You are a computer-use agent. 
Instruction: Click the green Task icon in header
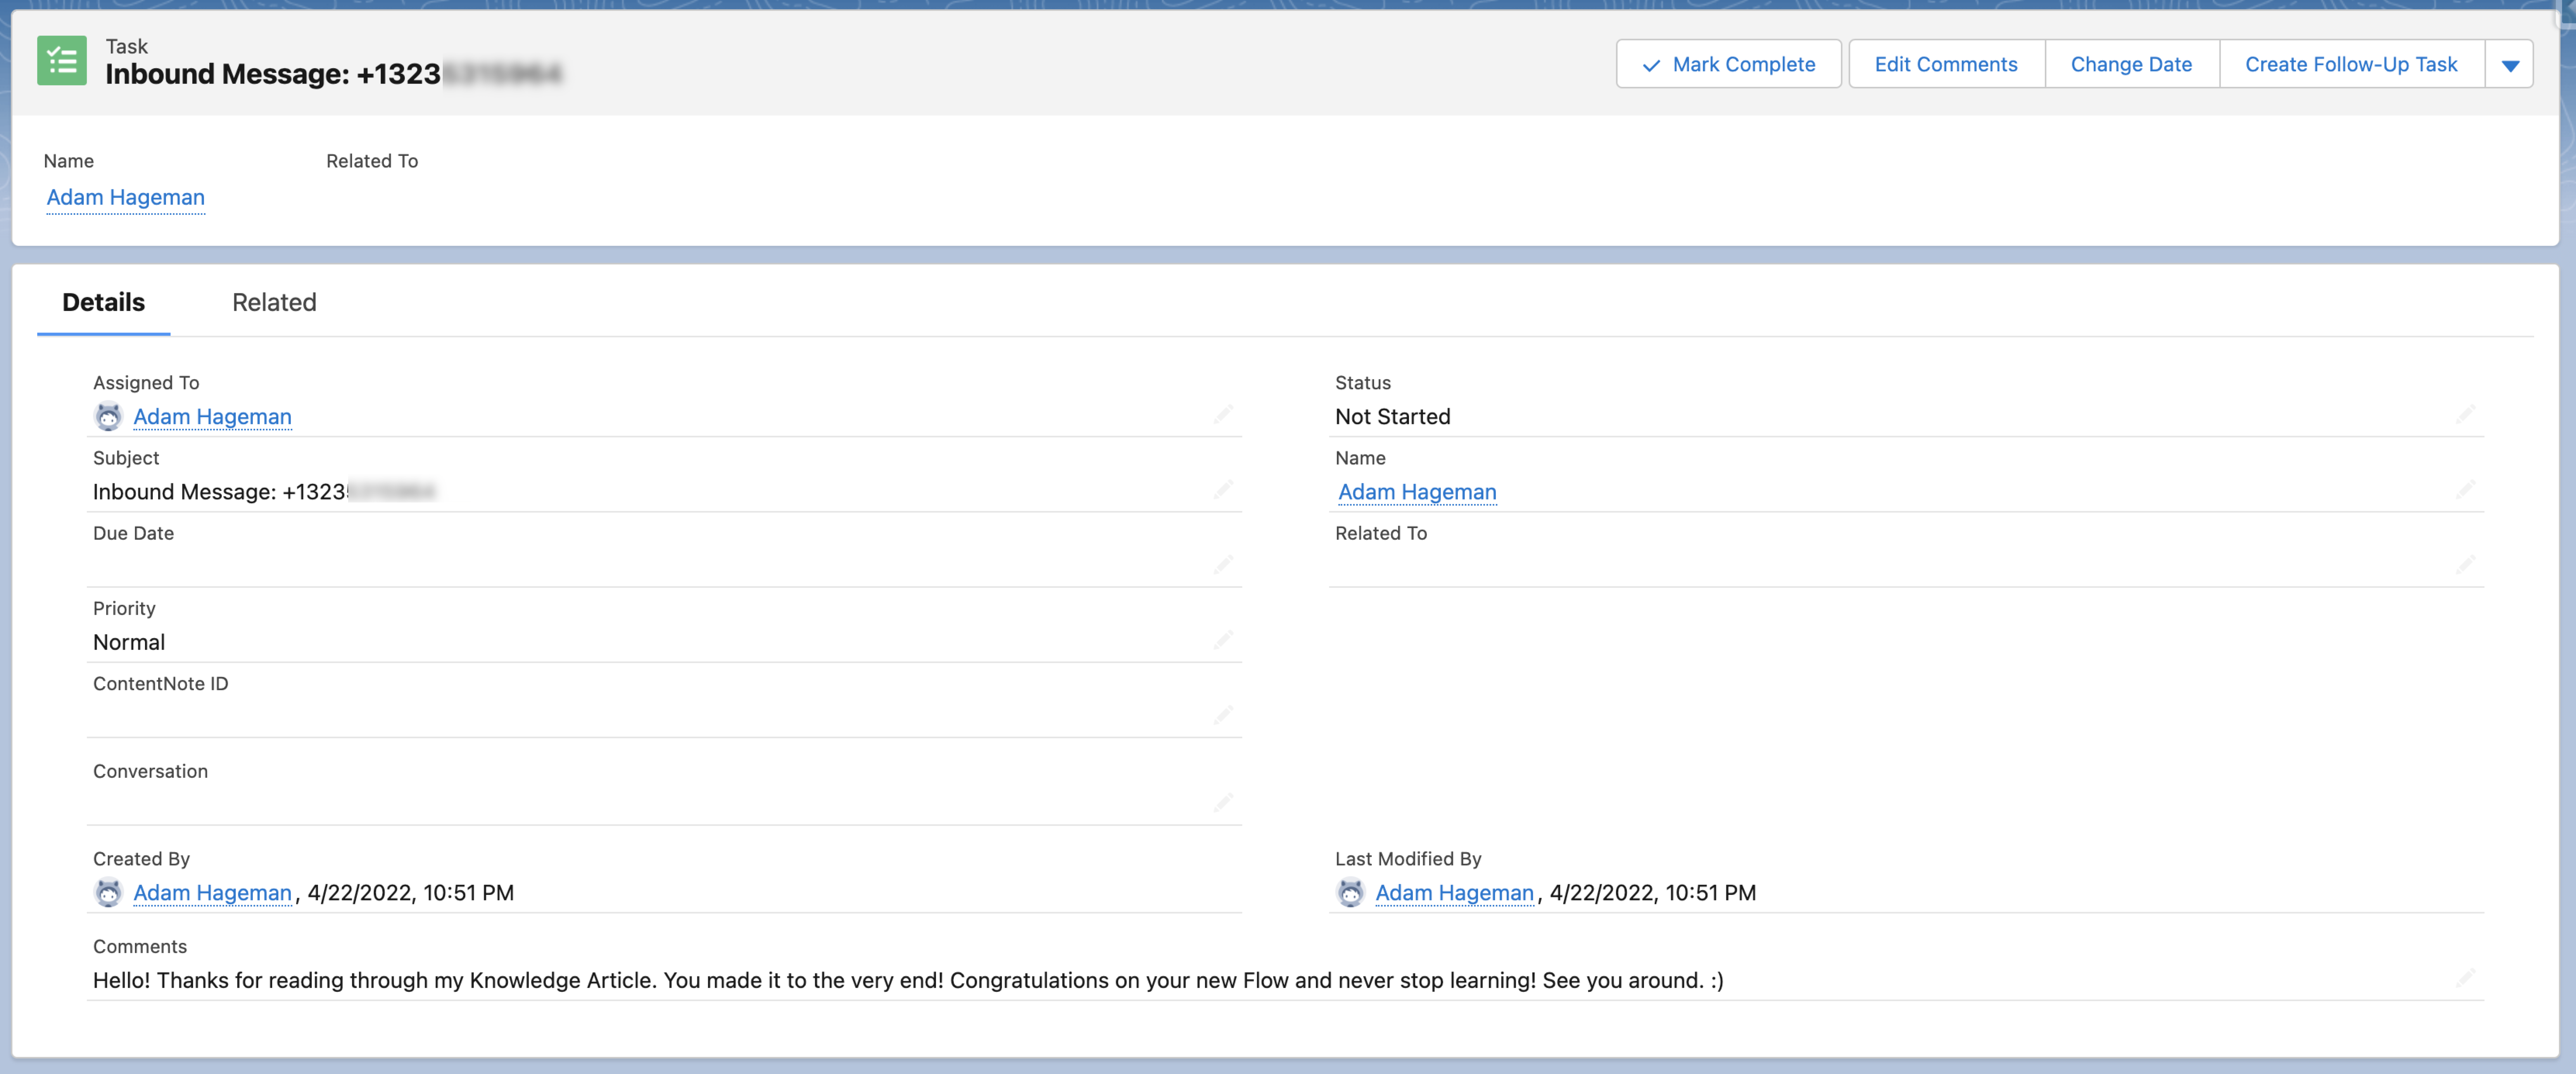click(x=62, y=61)
